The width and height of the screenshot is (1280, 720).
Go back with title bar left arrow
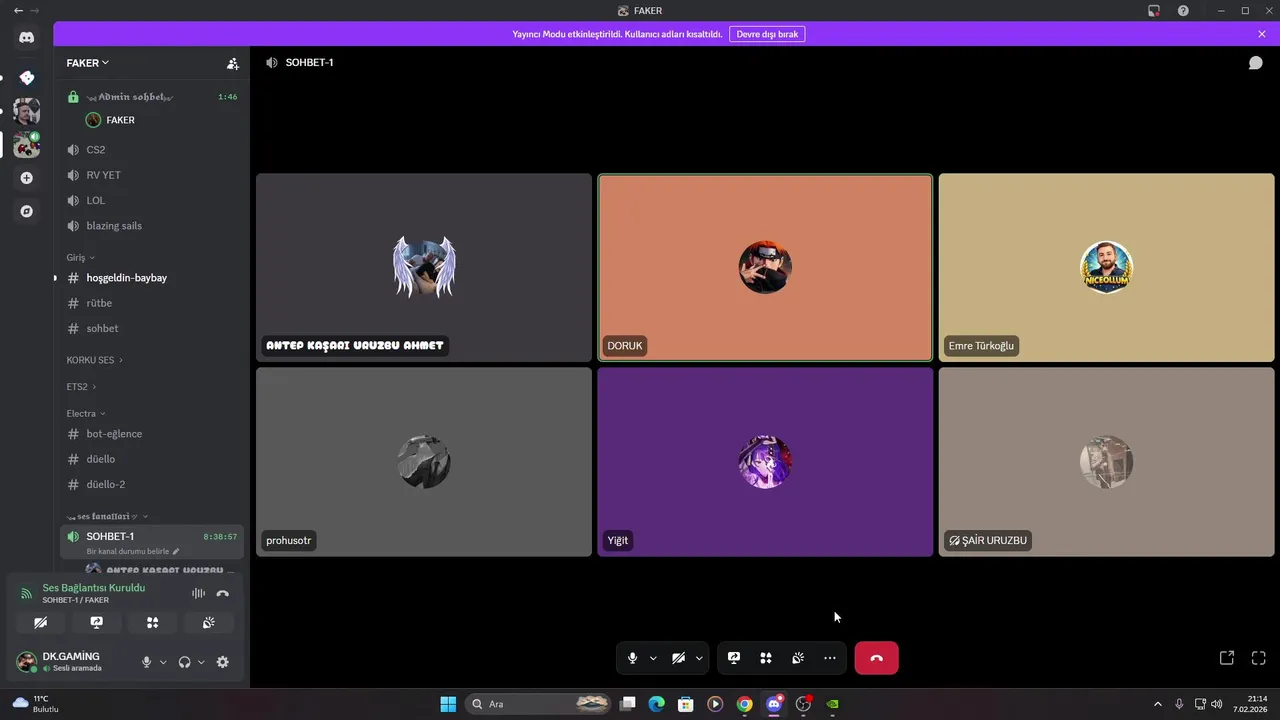[x=18, y=11]
